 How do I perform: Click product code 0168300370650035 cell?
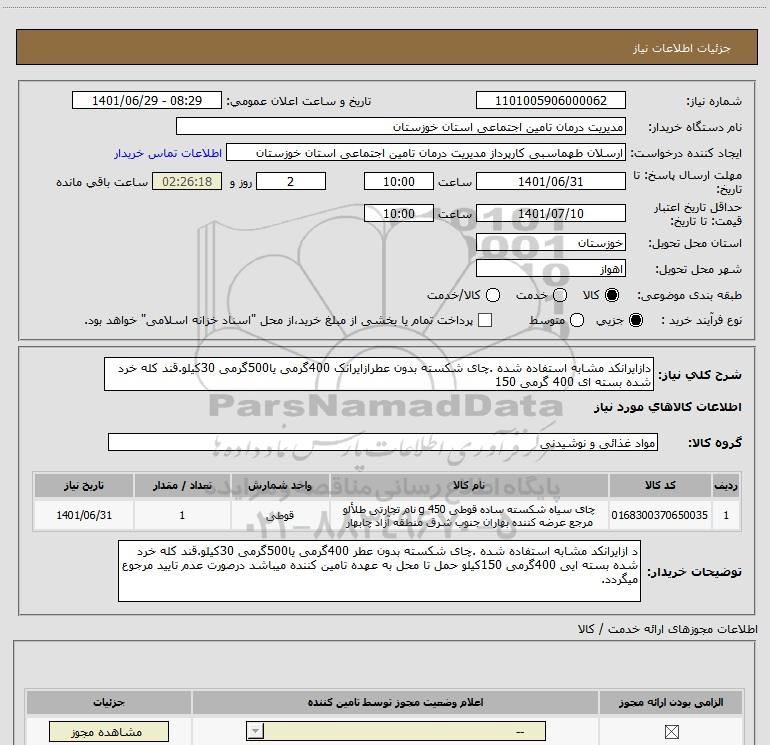[x=660, y=515]
